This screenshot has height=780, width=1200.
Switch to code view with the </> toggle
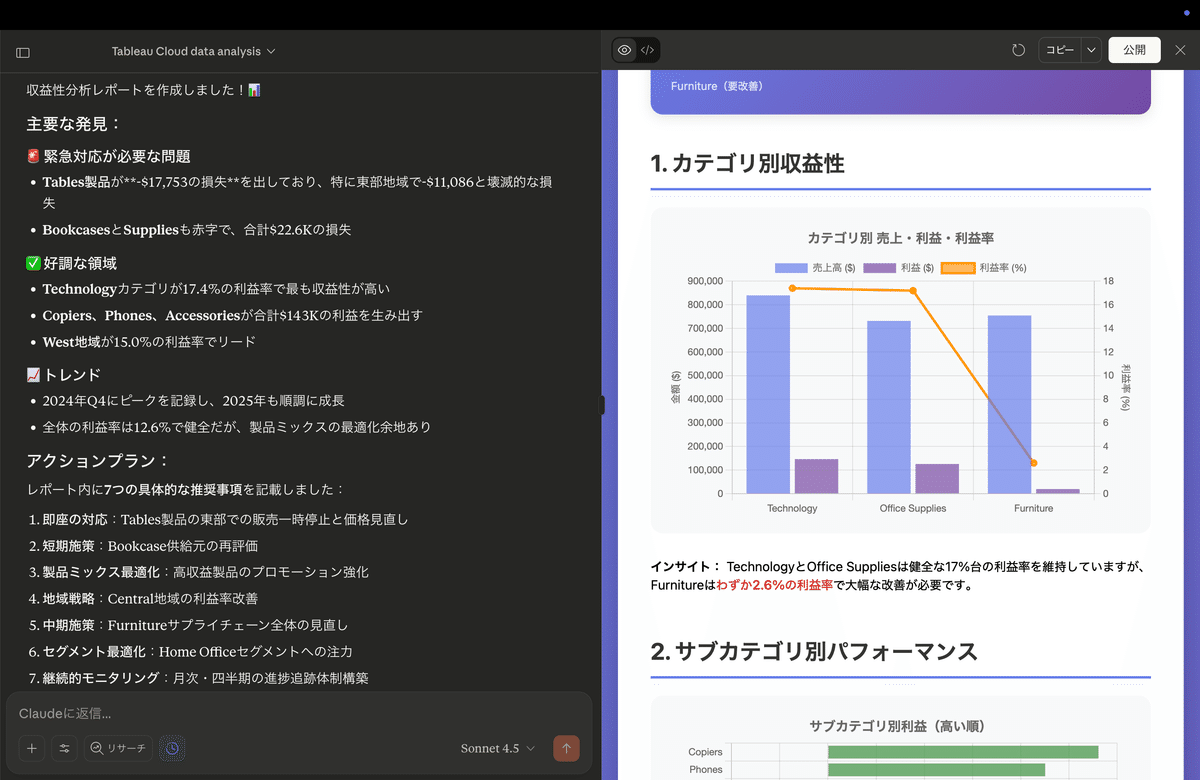[x=647, y=49]
